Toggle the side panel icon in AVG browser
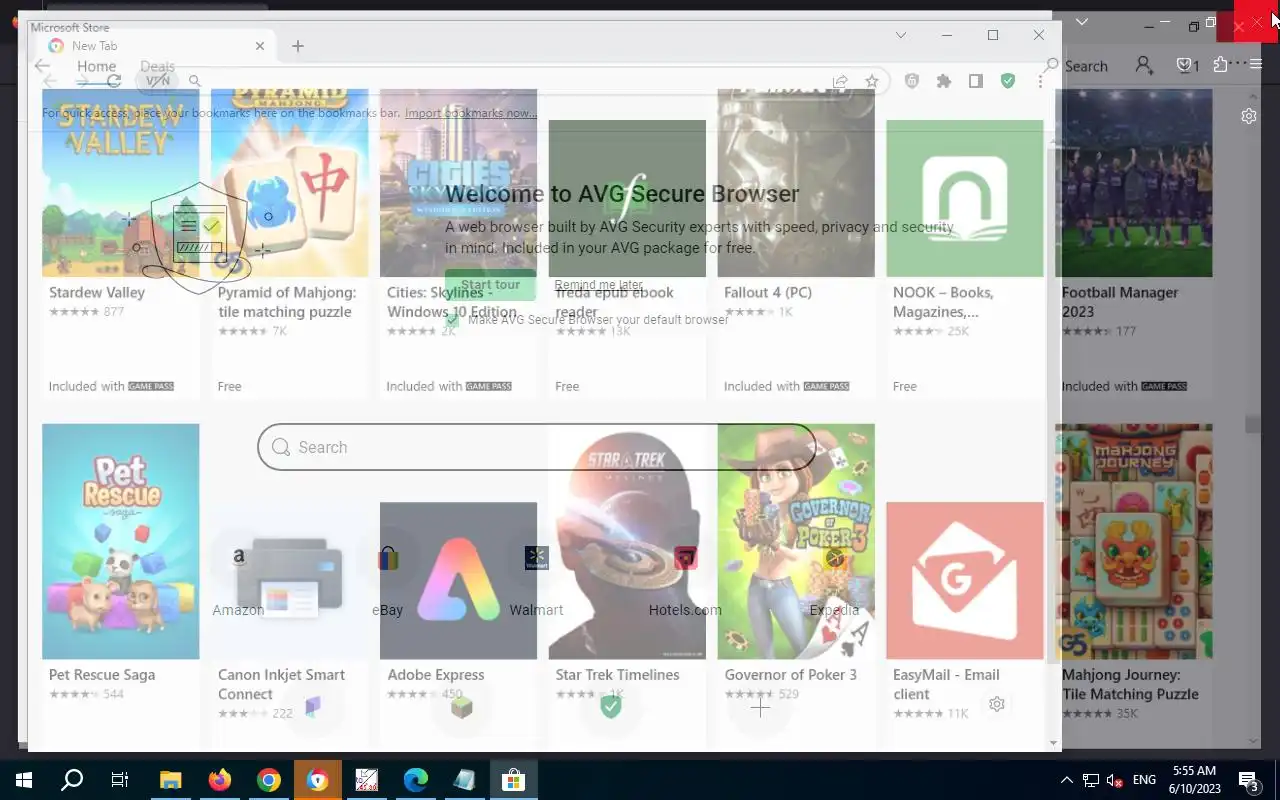The image size is (1280, 800). [975, 81]
